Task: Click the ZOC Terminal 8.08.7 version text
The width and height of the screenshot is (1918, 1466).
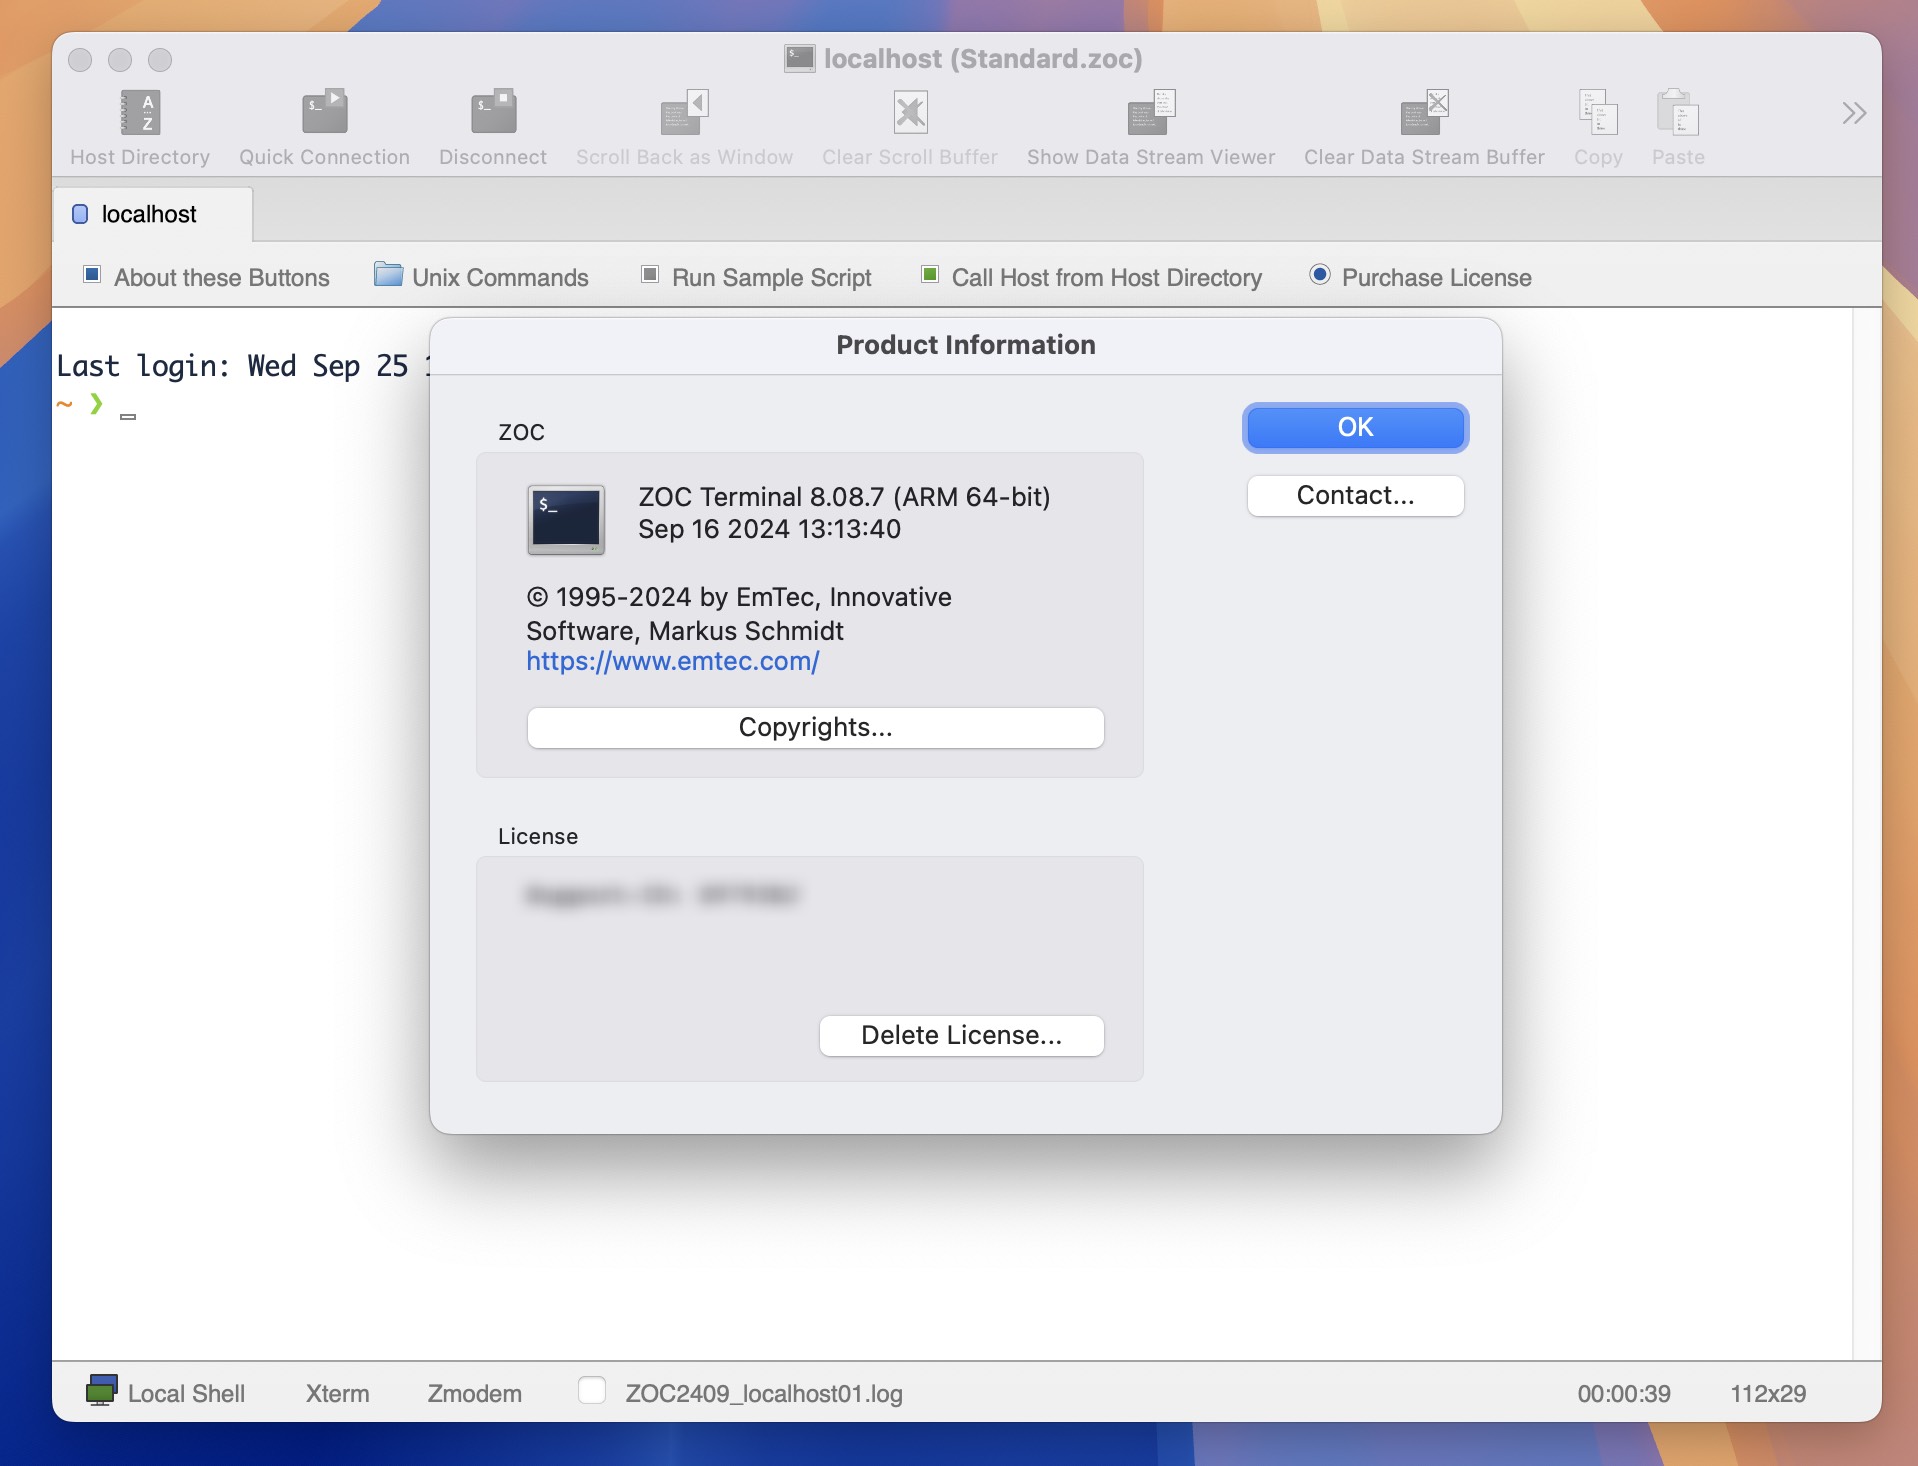Action: click(844, 497)
